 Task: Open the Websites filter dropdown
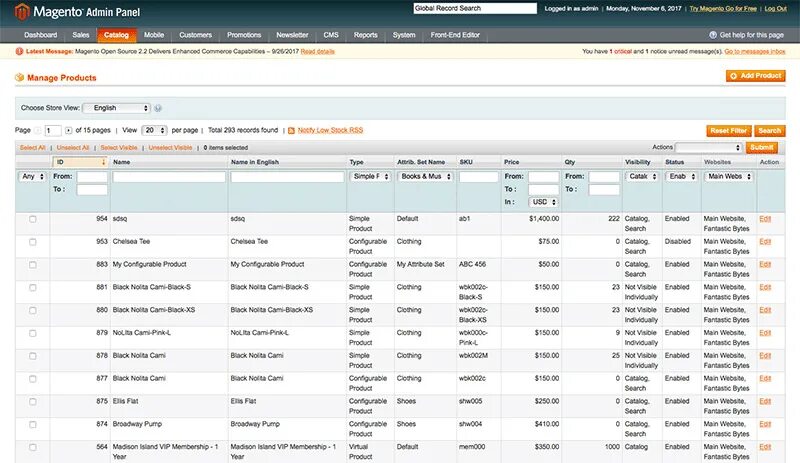pos(729,177)
